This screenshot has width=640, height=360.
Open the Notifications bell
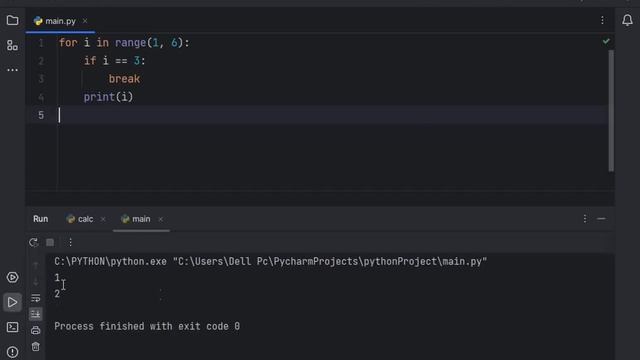[x=627, y=20]
